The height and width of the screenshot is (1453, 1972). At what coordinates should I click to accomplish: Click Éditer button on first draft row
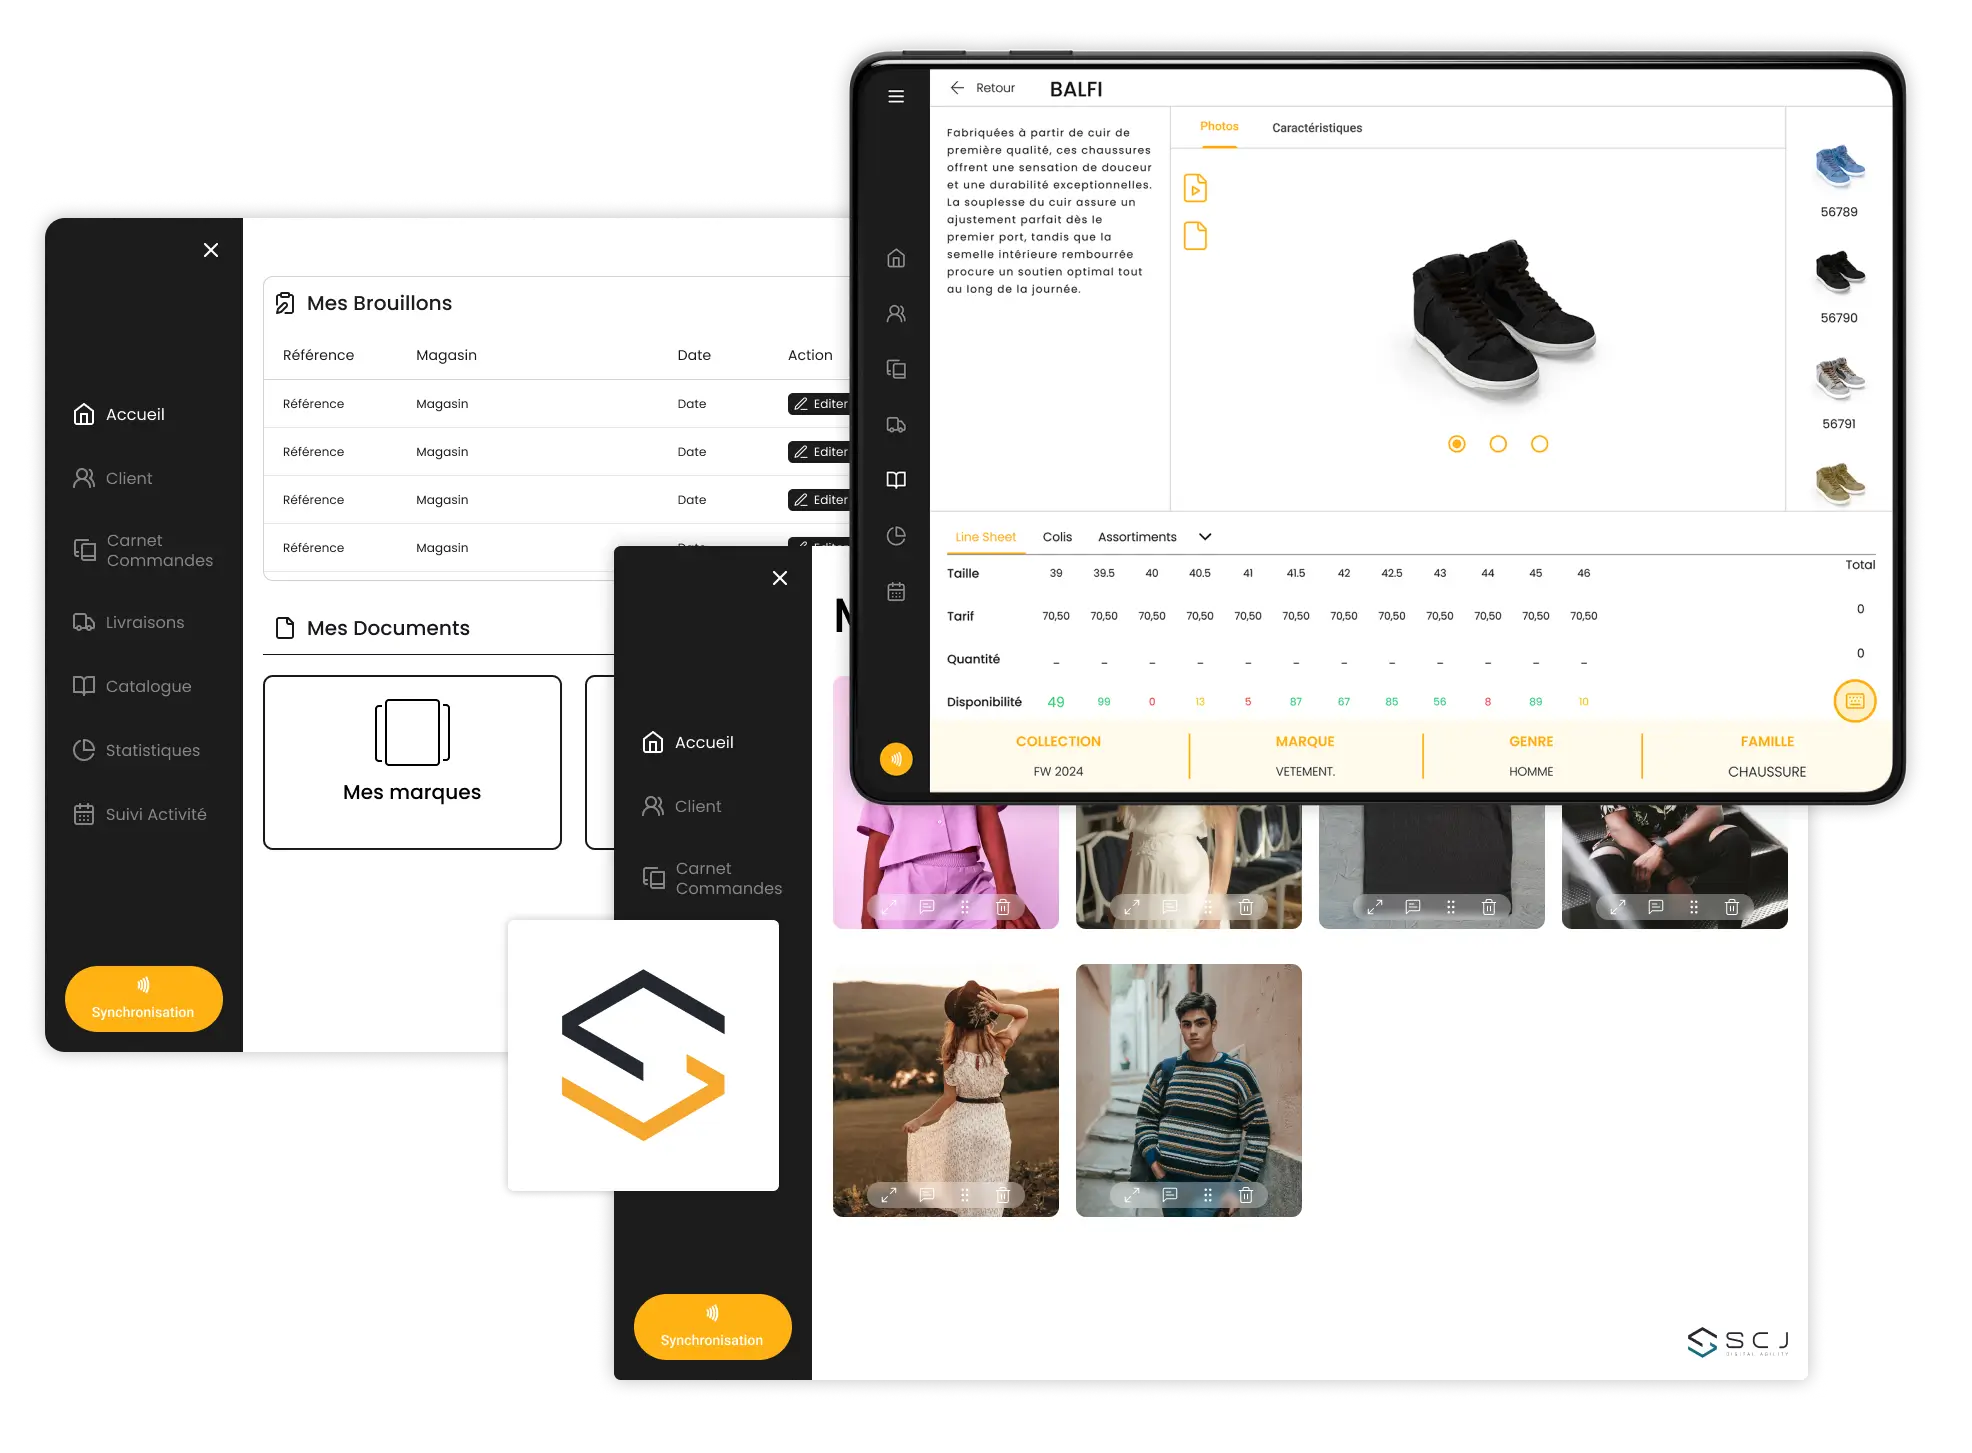819,403
